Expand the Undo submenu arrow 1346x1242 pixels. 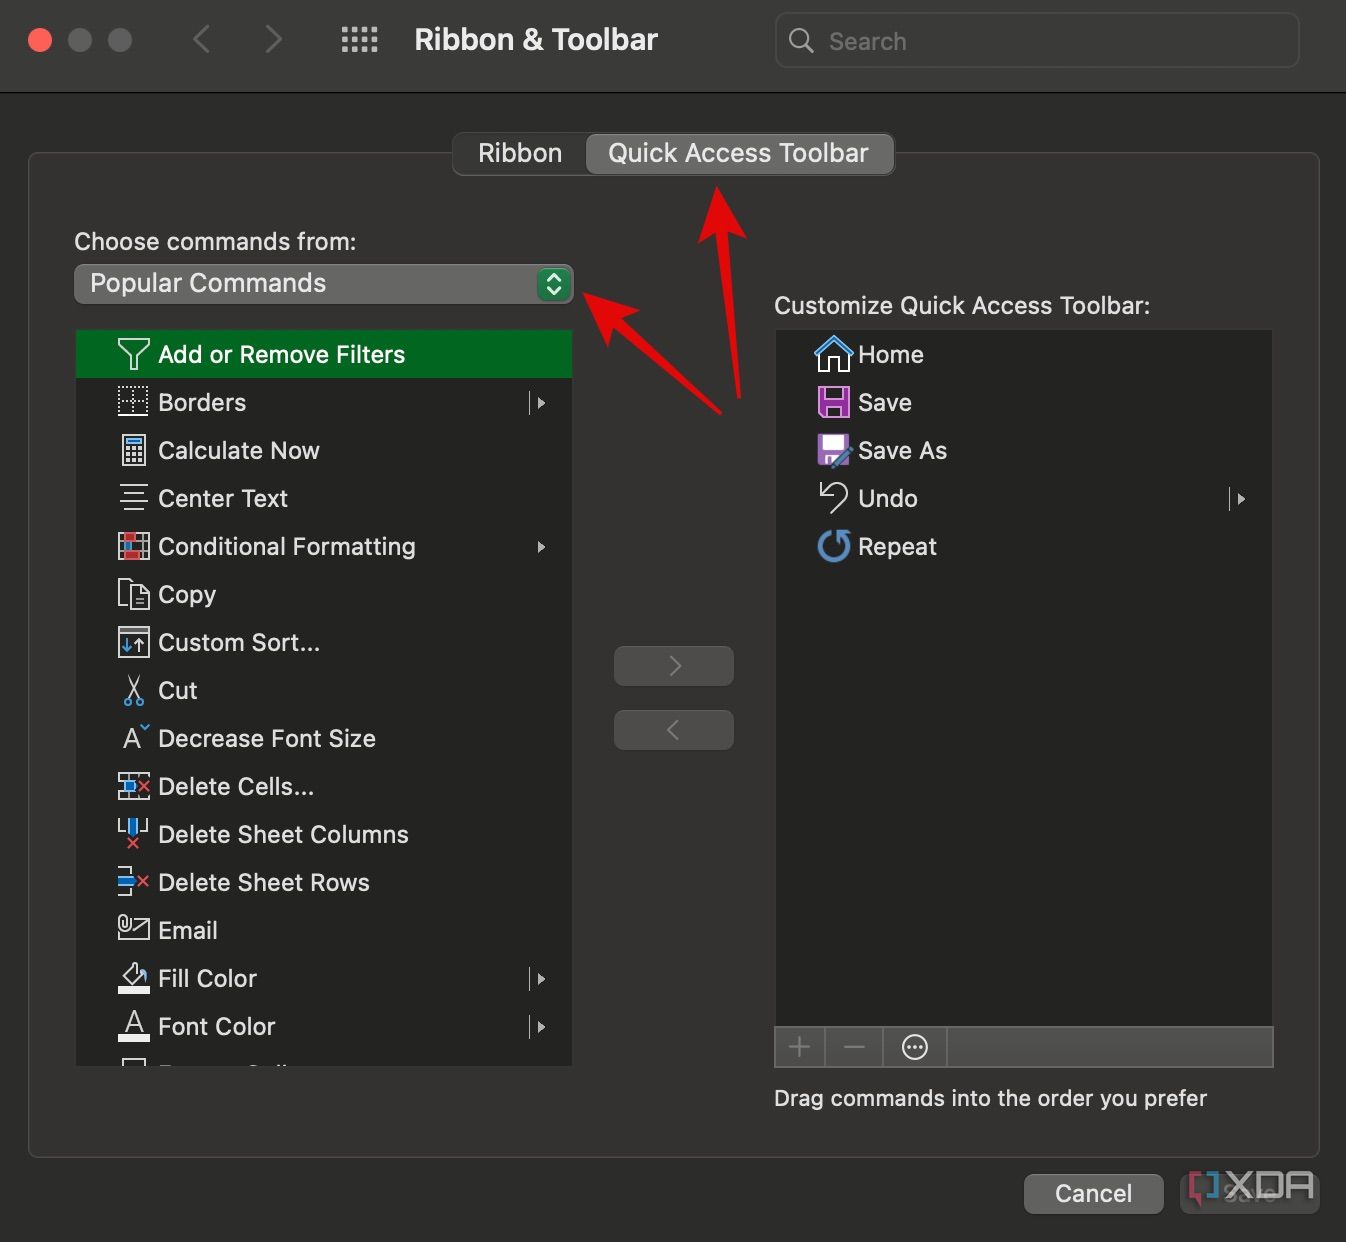[x=1239, y=499]
